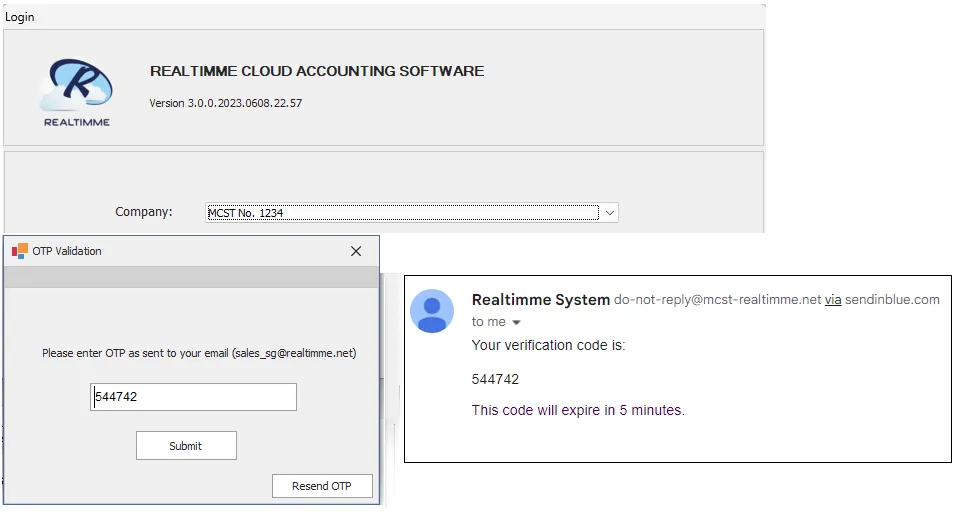Viewport: 958px width, 517px height.
Task: Click the Realtimme logo icon
Action: click(77, 92)
